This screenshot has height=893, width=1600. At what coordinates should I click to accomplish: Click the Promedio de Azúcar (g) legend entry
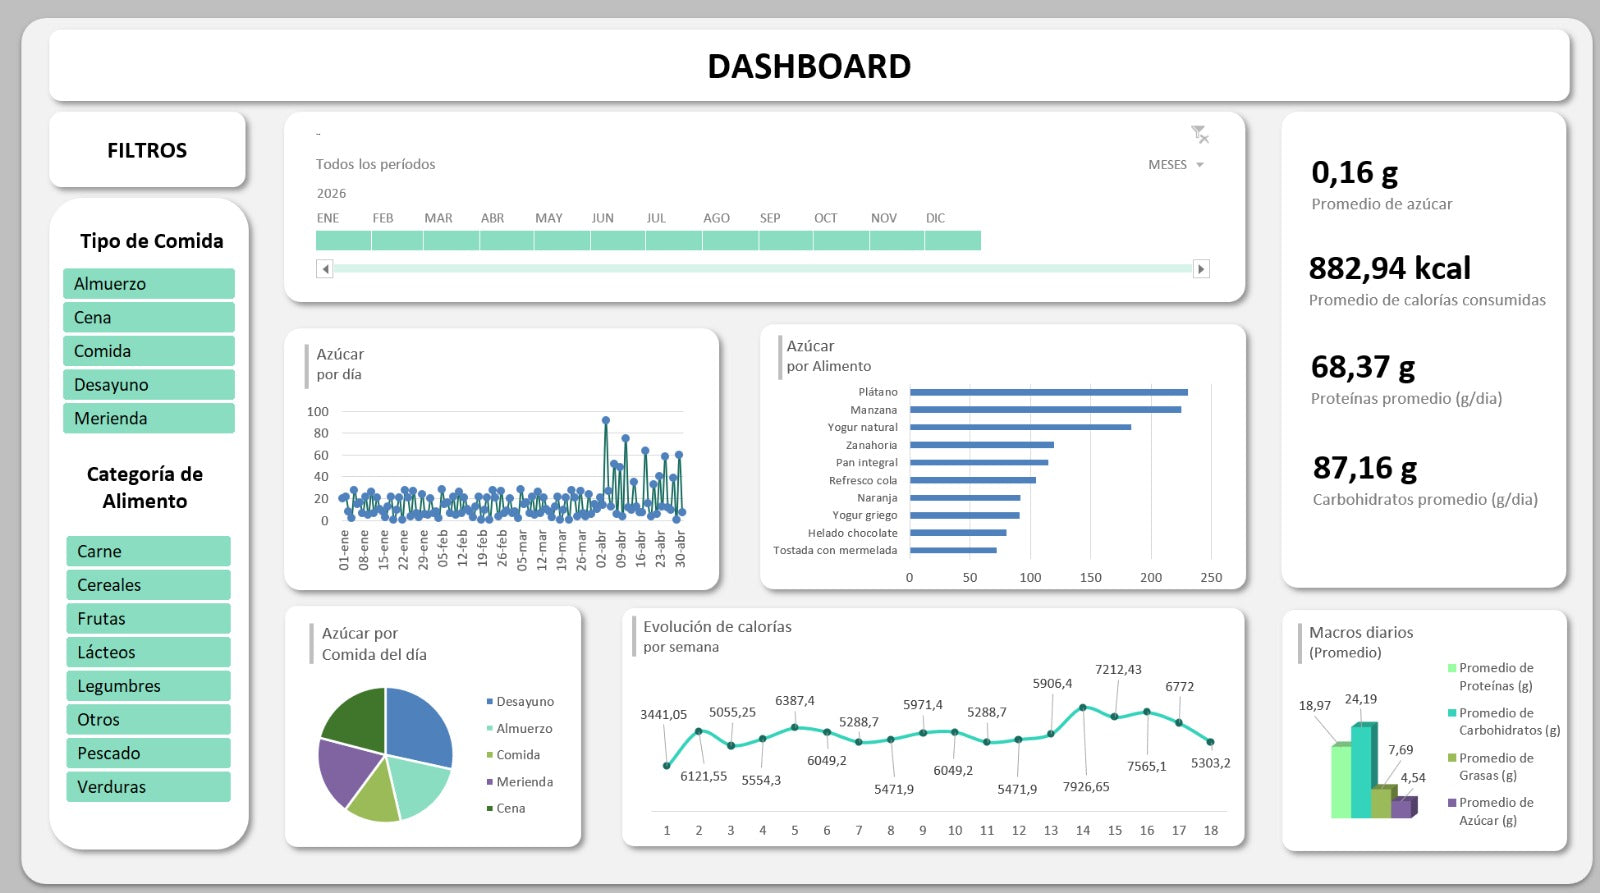coord(1490,812)
